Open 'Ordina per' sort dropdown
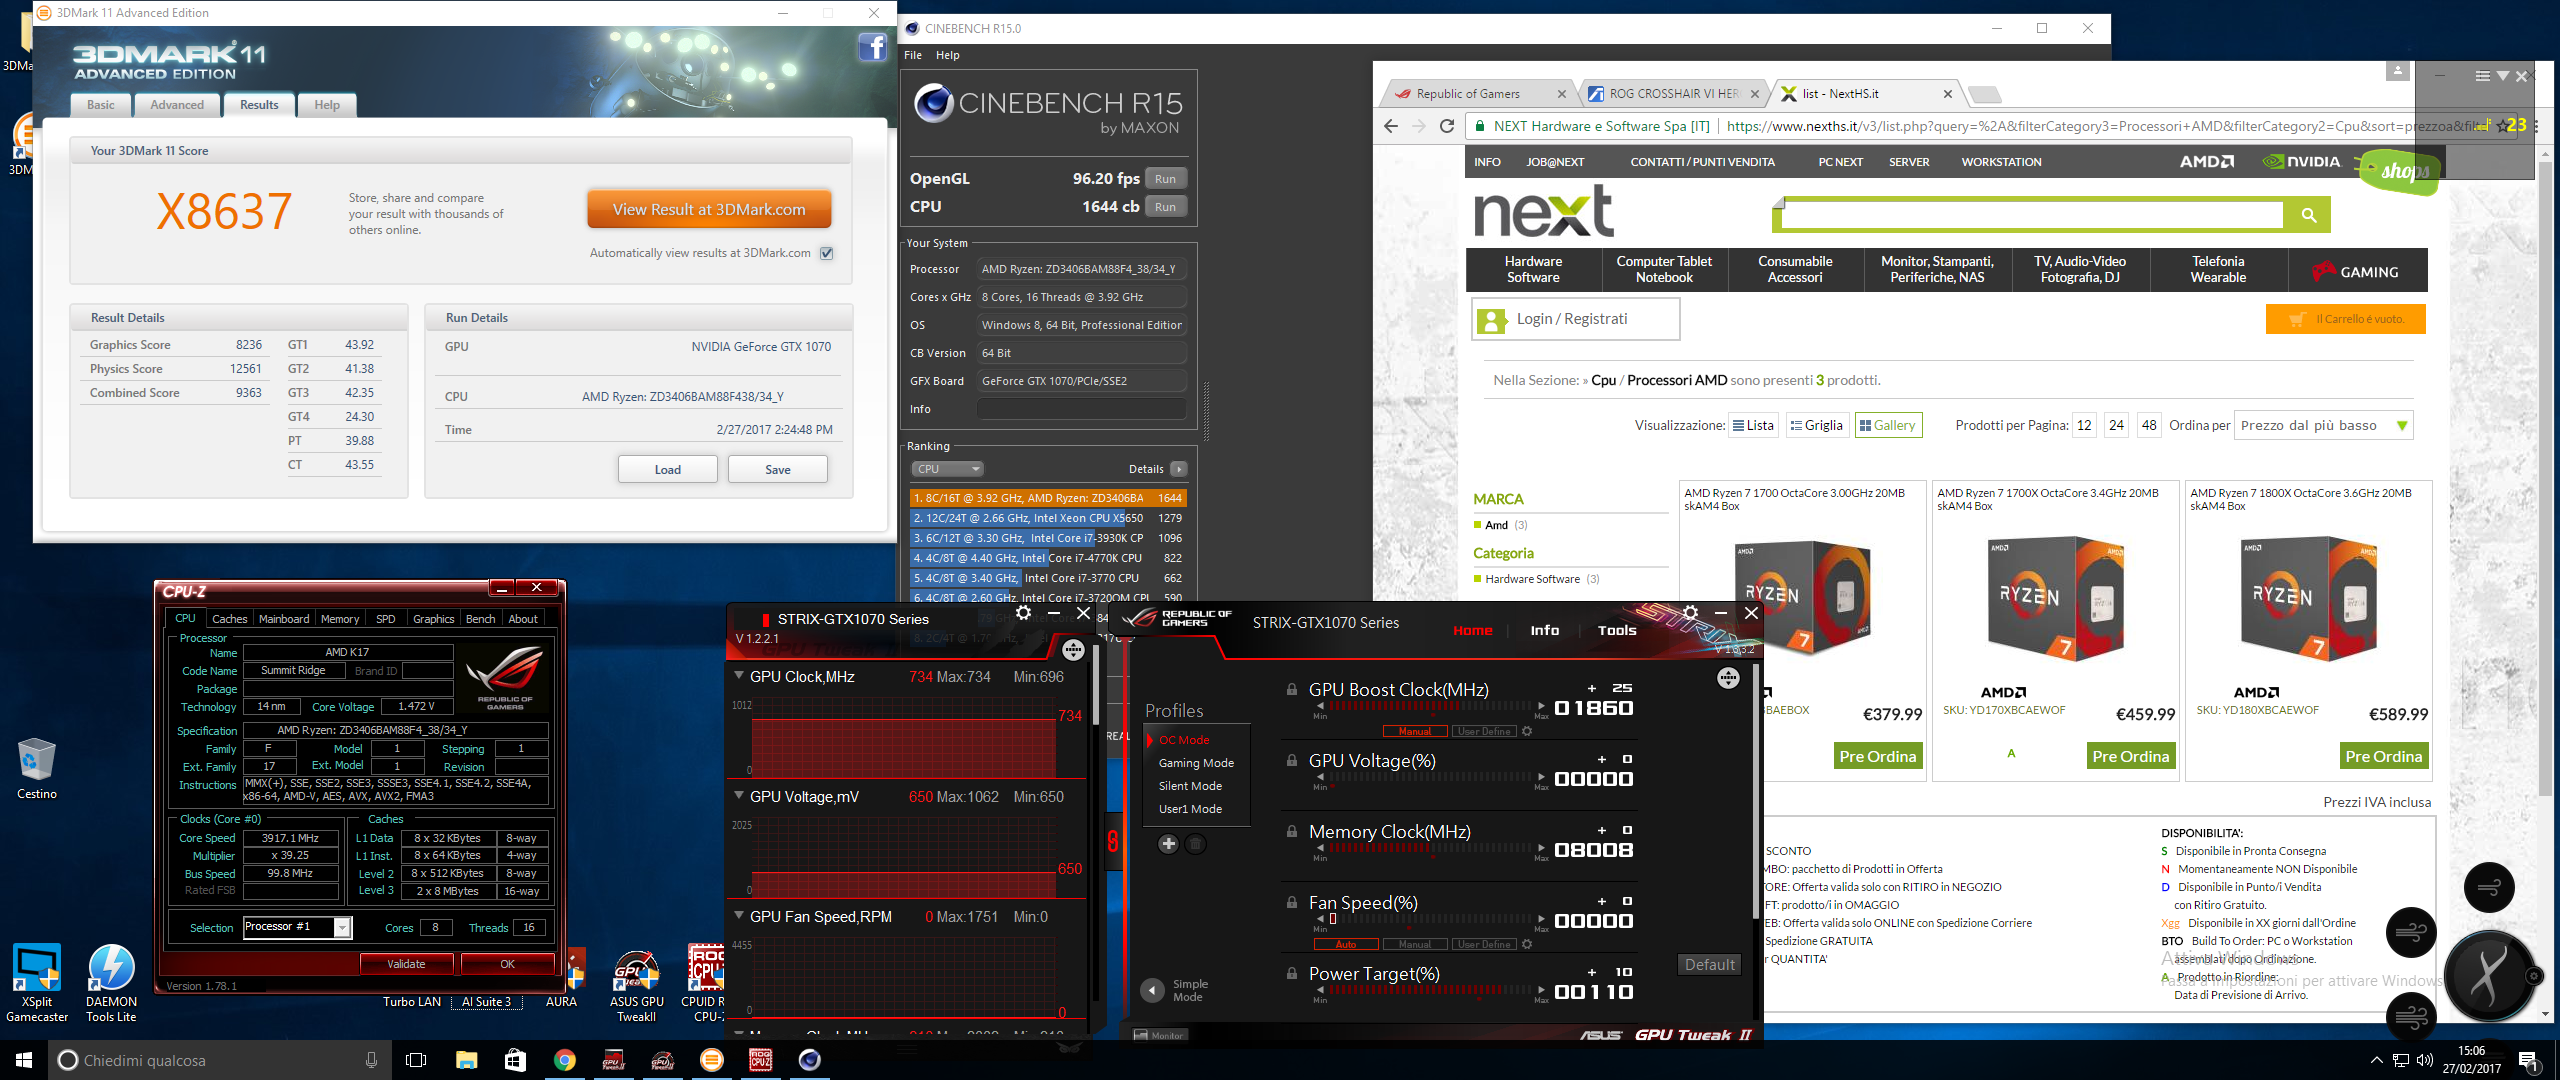Screen dimensions: 2560x1080 coord(2324,425)
